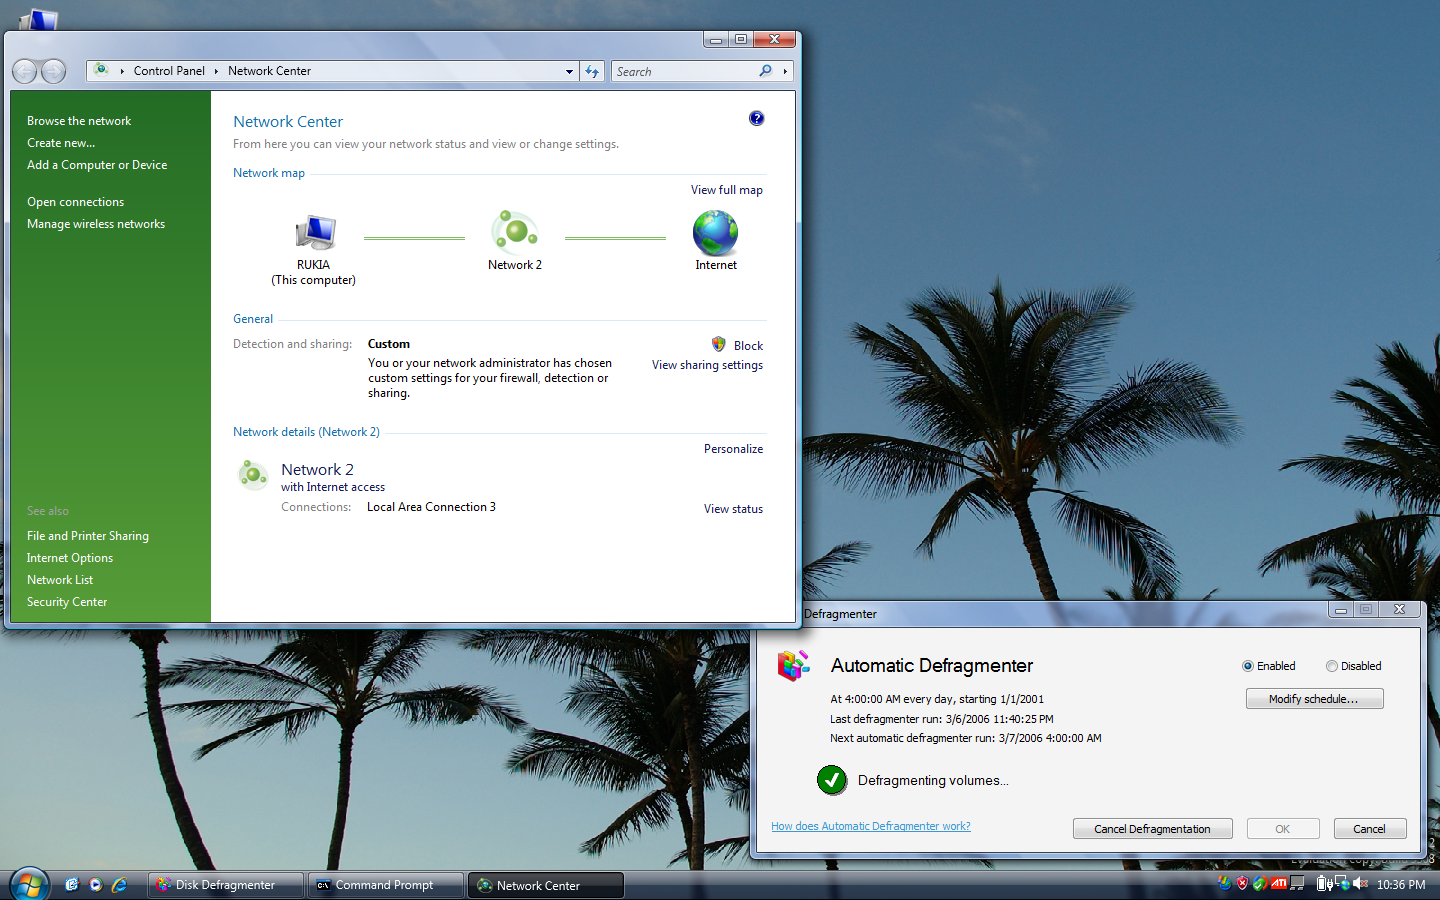1440x900 pixels.
Task: Click the Internet globe icon in network map
Action: coord(715,233)
